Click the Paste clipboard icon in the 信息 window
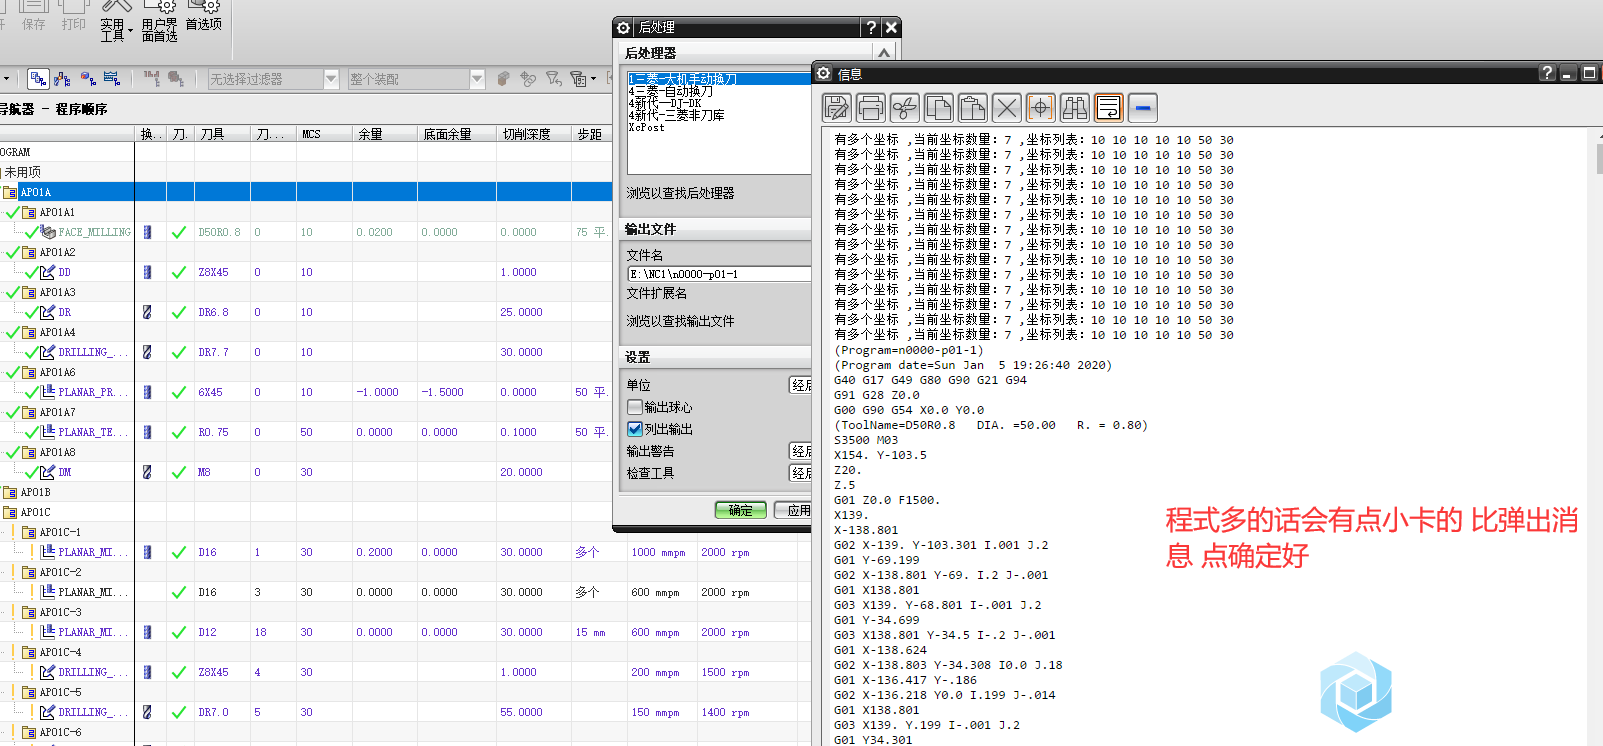Viewport: 1603px width, 746px height. 973,107
